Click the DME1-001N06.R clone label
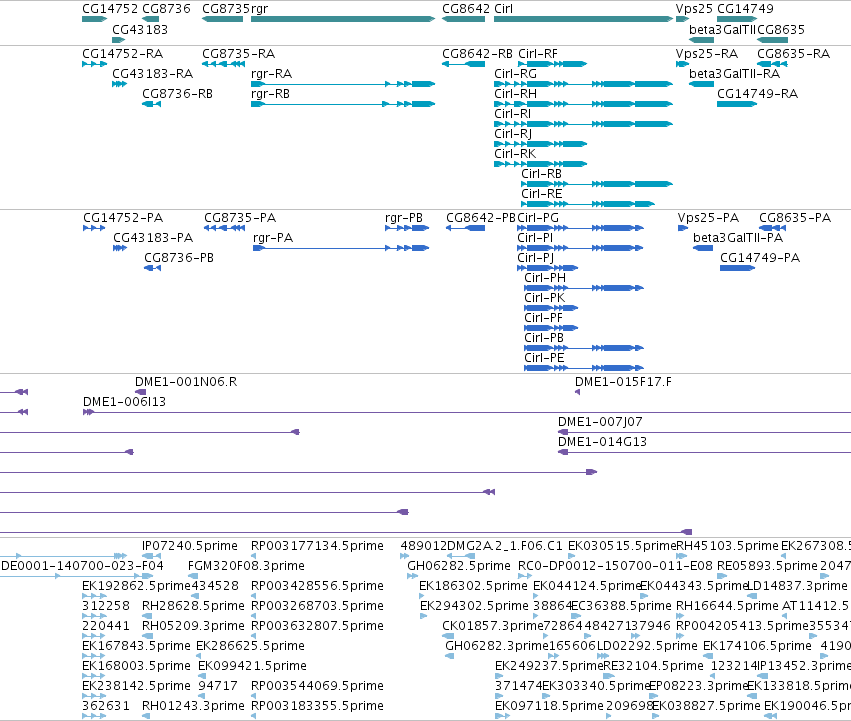Viewport: 851px width, 721px height. [186, 382]
